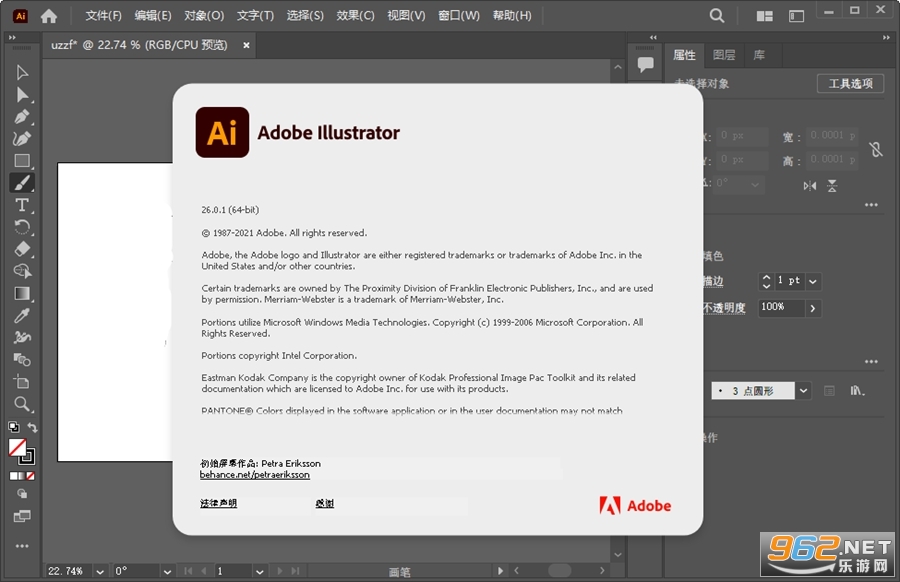
Task: Select the Rectangle tool
Action: (x=22, y=161)
